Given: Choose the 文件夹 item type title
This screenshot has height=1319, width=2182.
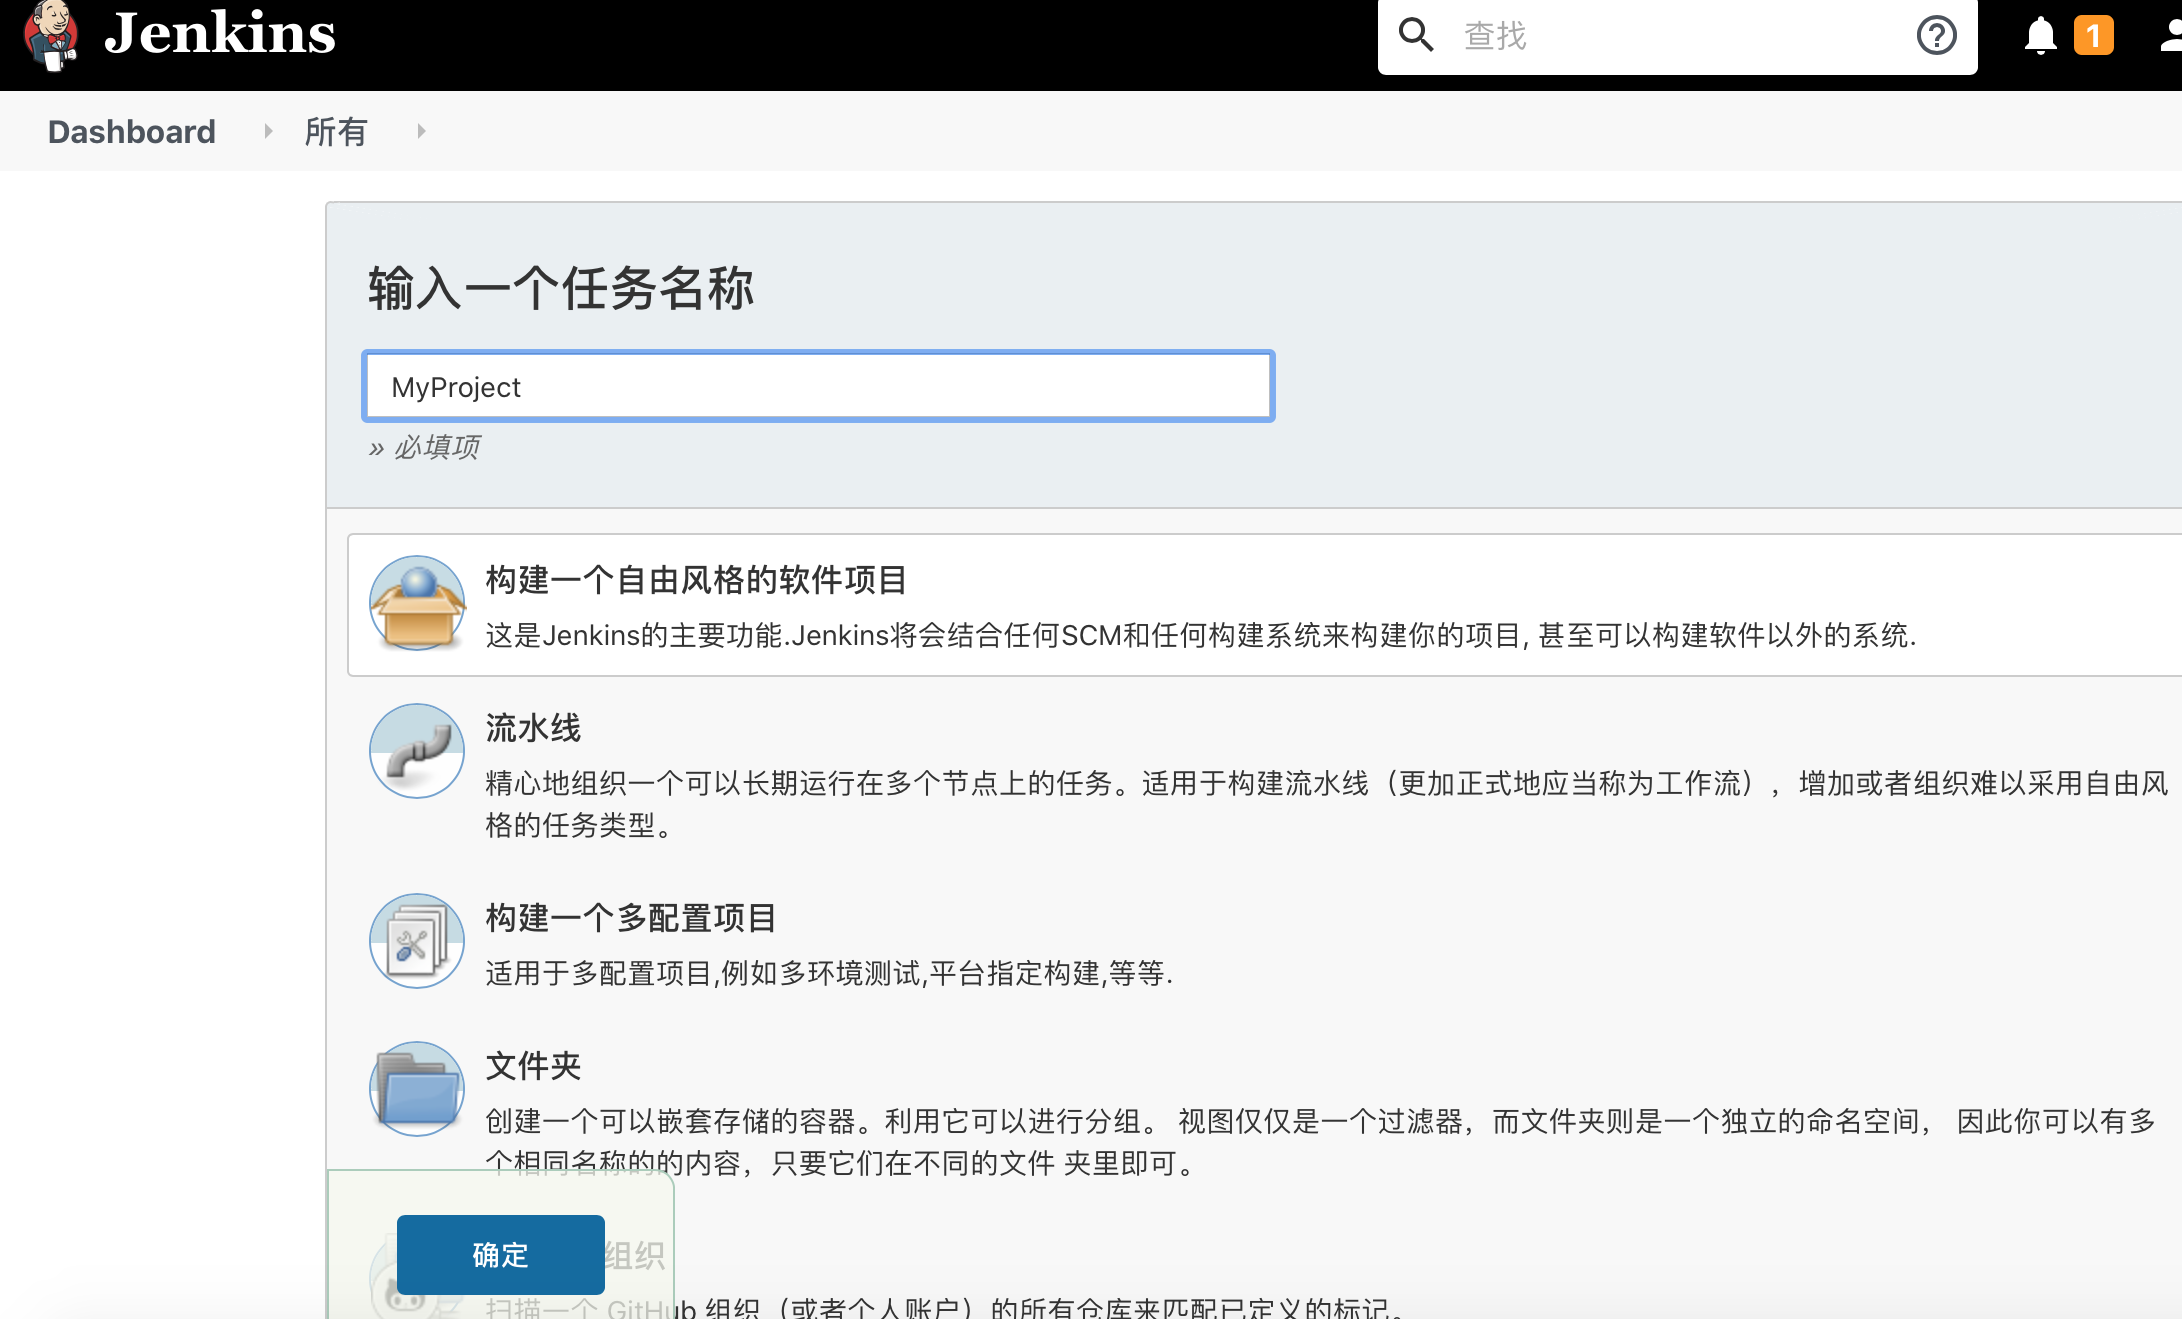Looking at the screenshot, I should [533, 1066].
